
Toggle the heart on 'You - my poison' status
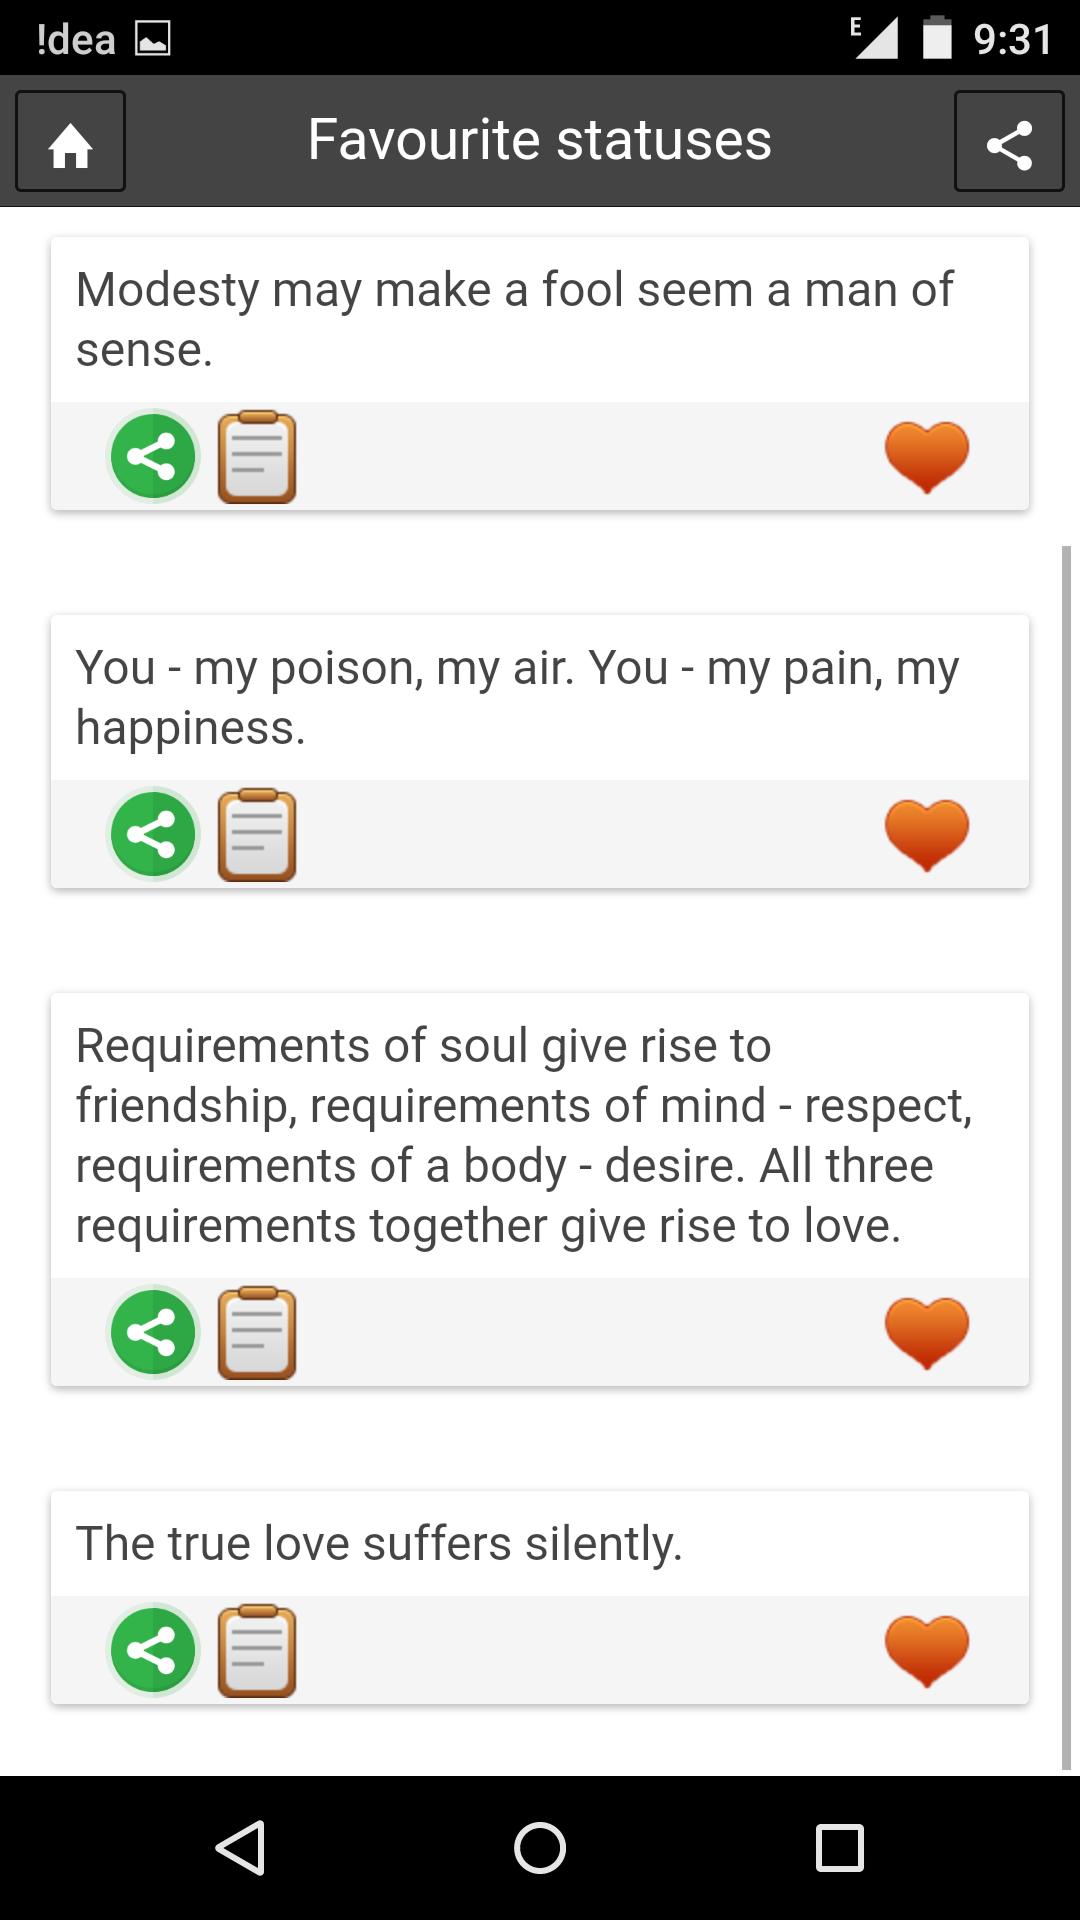tap(926, 833)
